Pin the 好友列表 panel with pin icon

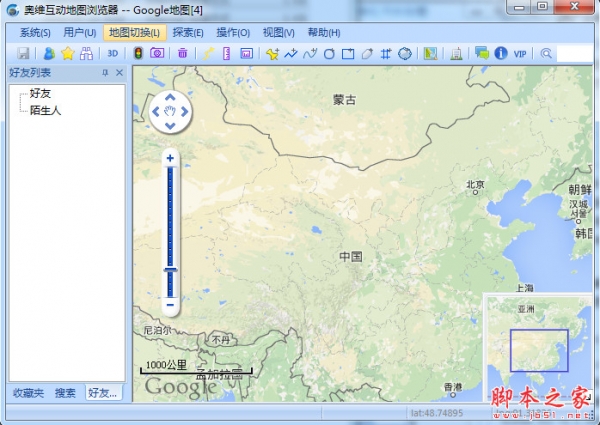(x=105, y=73)
